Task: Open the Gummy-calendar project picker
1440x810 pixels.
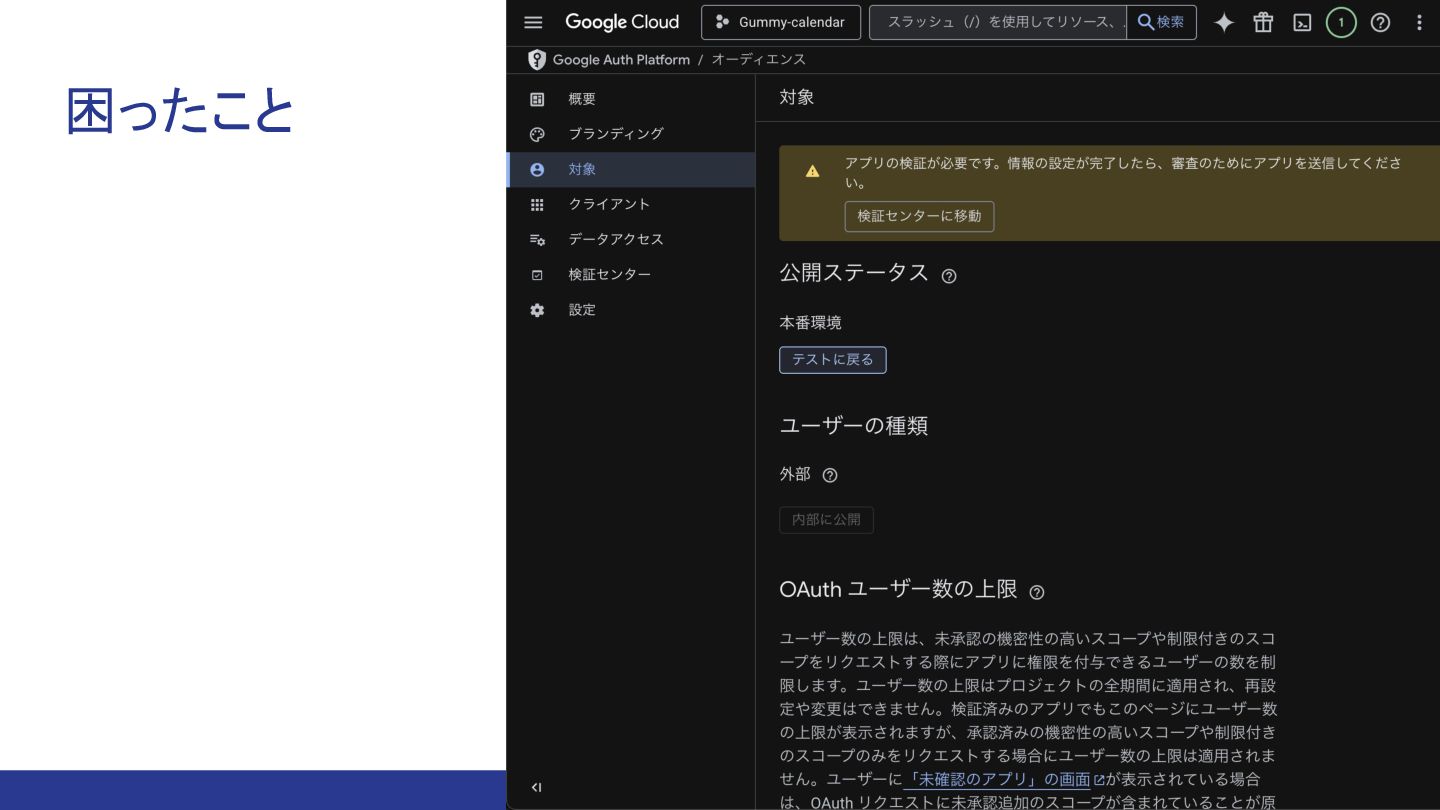Action: tap(781, 22)
